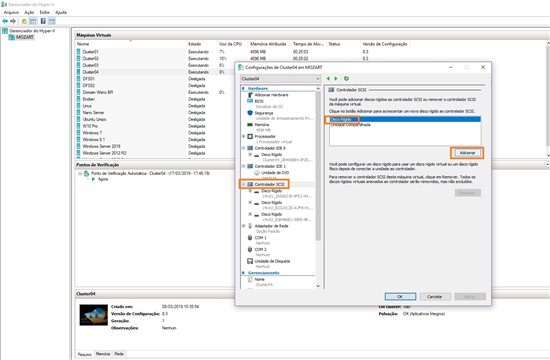The width and height of the screenshot is (550, 360).
Task: Collapse the Controlador IDE 1 node
Action: point(243,166)
